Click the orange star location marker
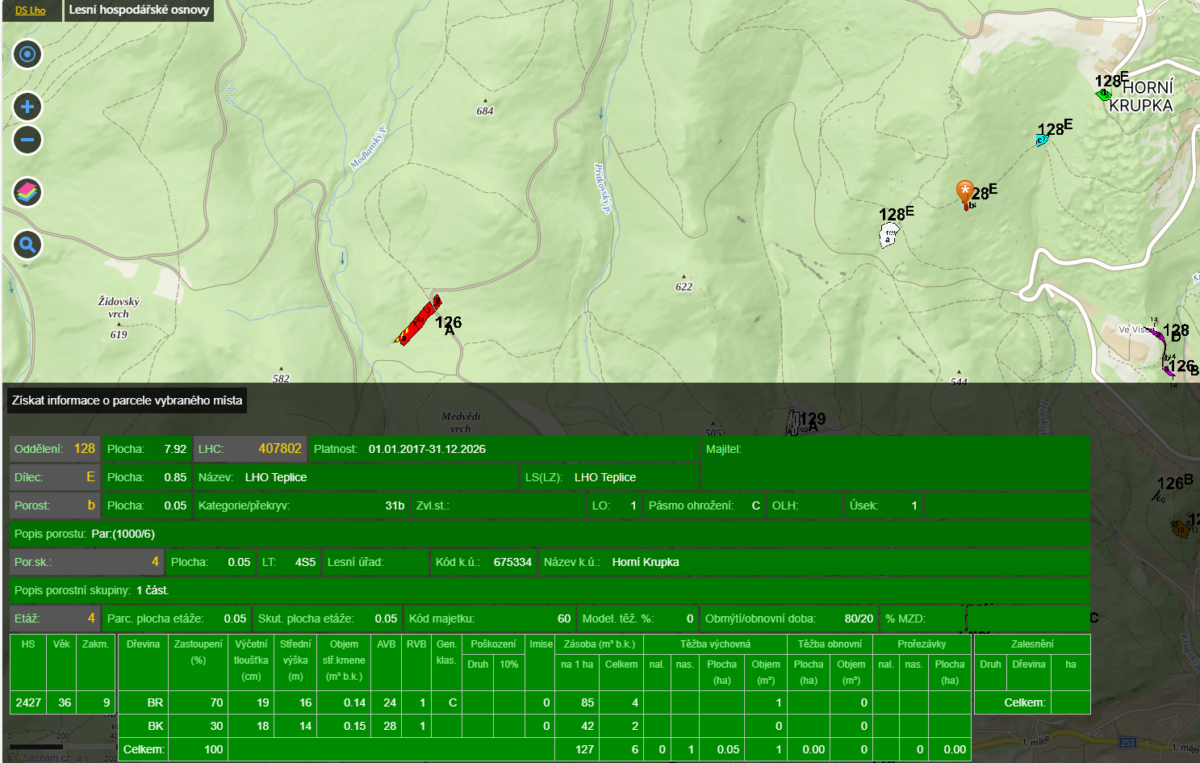 tap(964, 191)
